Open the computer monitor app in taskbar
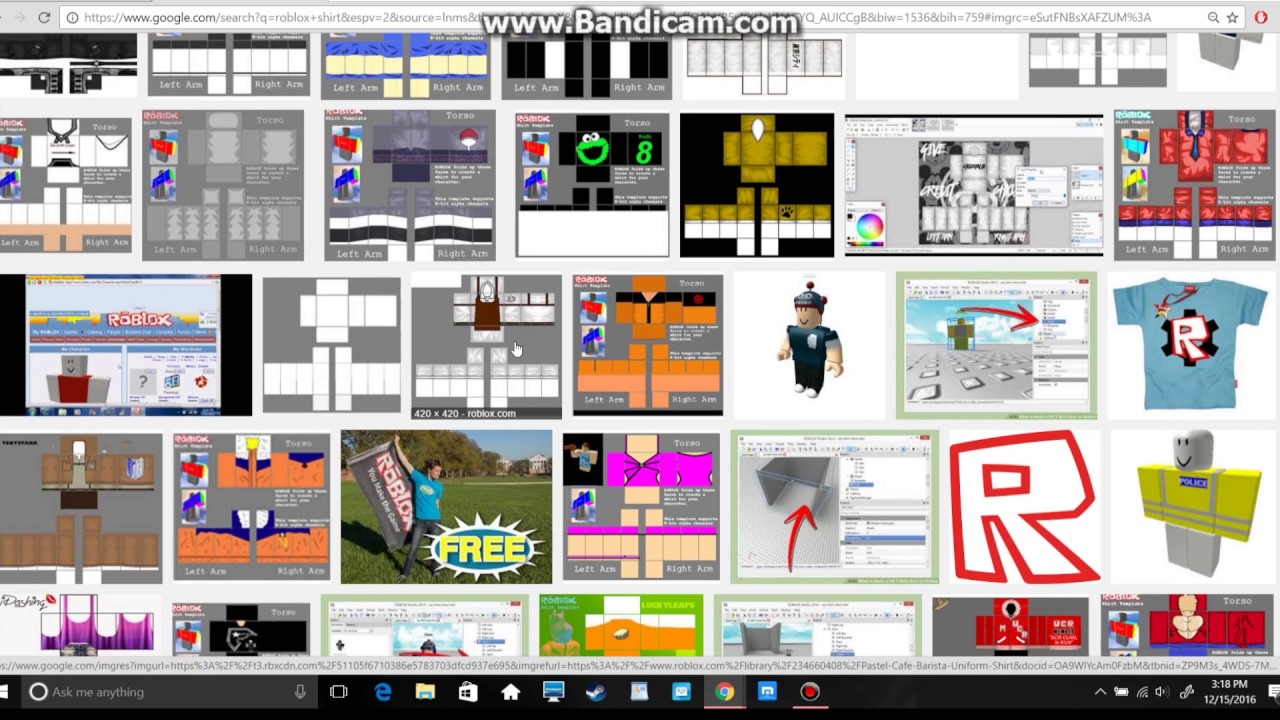The width and height of the screenshot is (1280, 720). click(553, 692)
